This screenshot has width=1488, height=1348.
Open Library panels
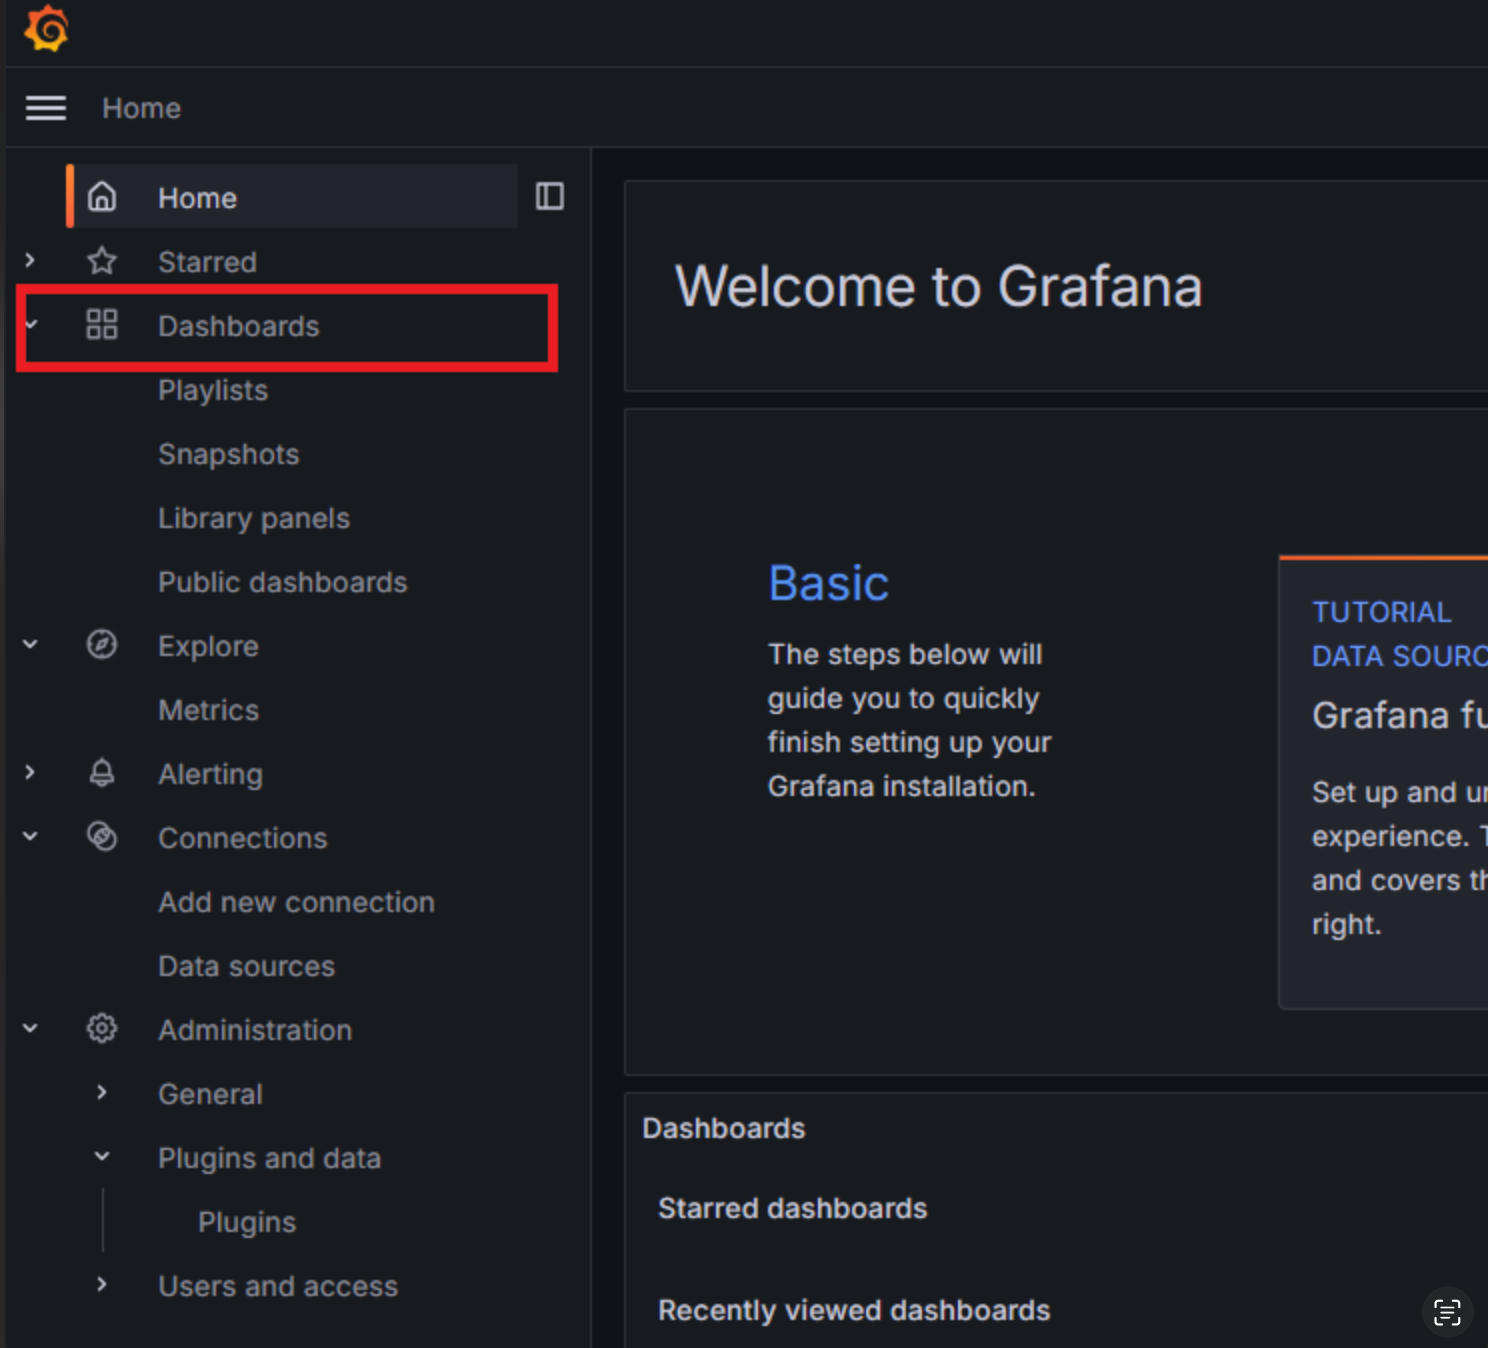[x=254, y=518]
